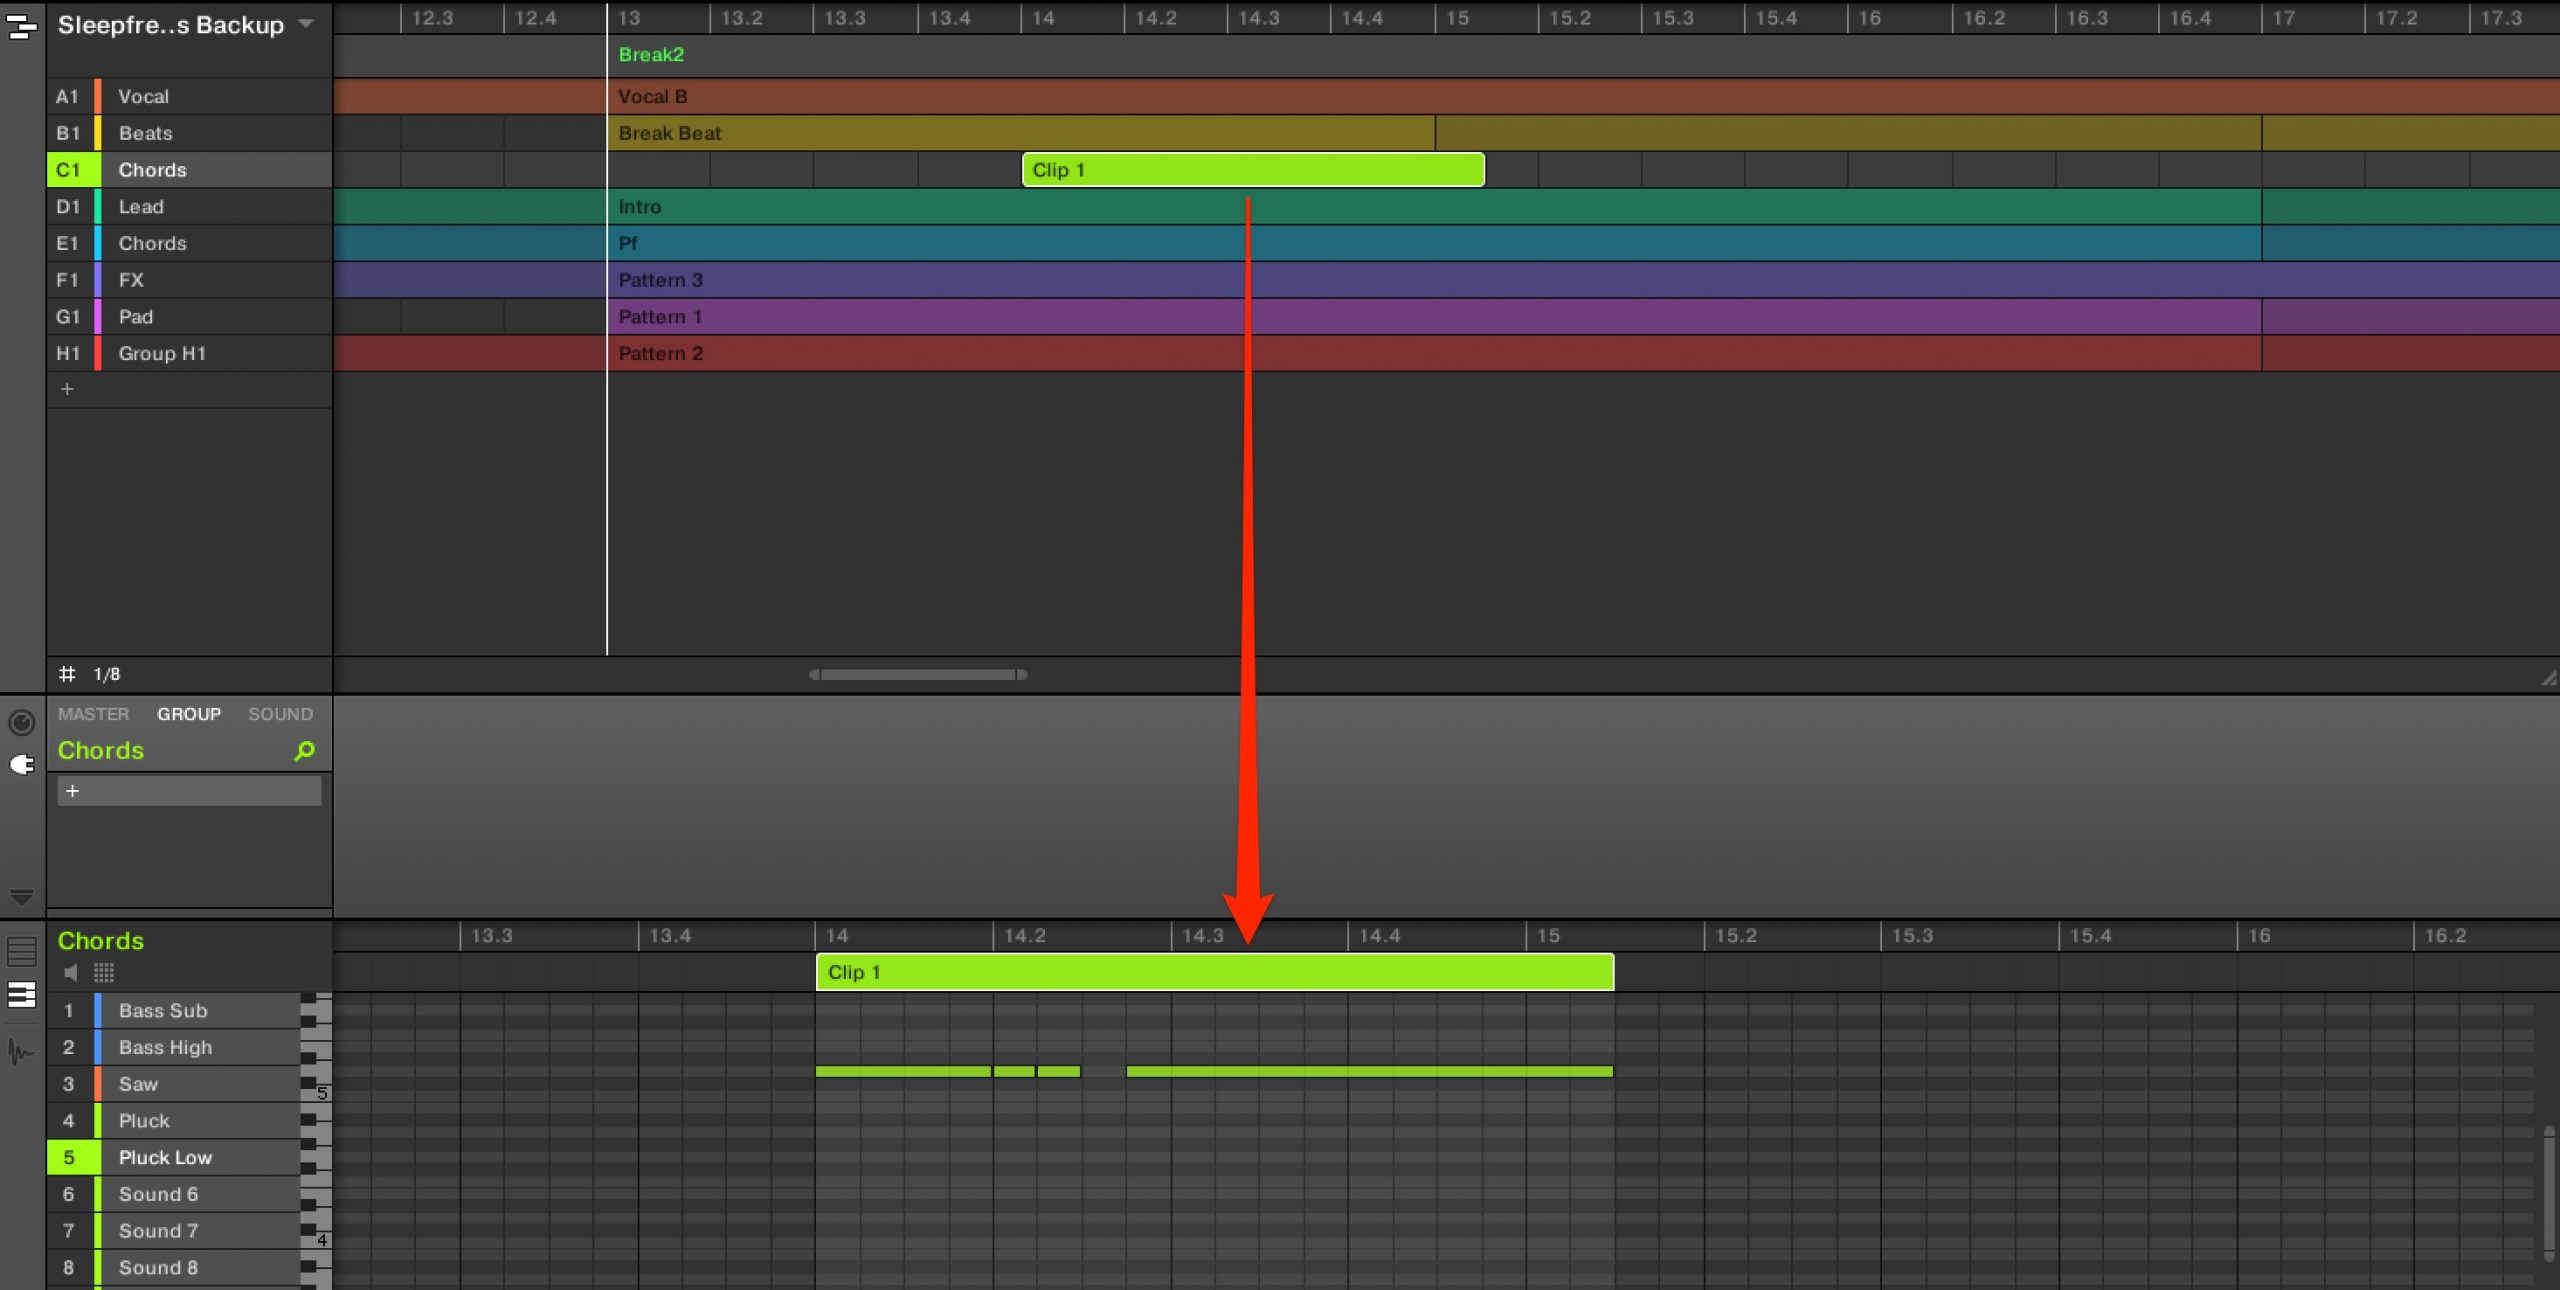This screenshot has width=2560, height=1290.
Task: Select the Pattern 2 block on Group H1
Action: [x=1434, y=353]
